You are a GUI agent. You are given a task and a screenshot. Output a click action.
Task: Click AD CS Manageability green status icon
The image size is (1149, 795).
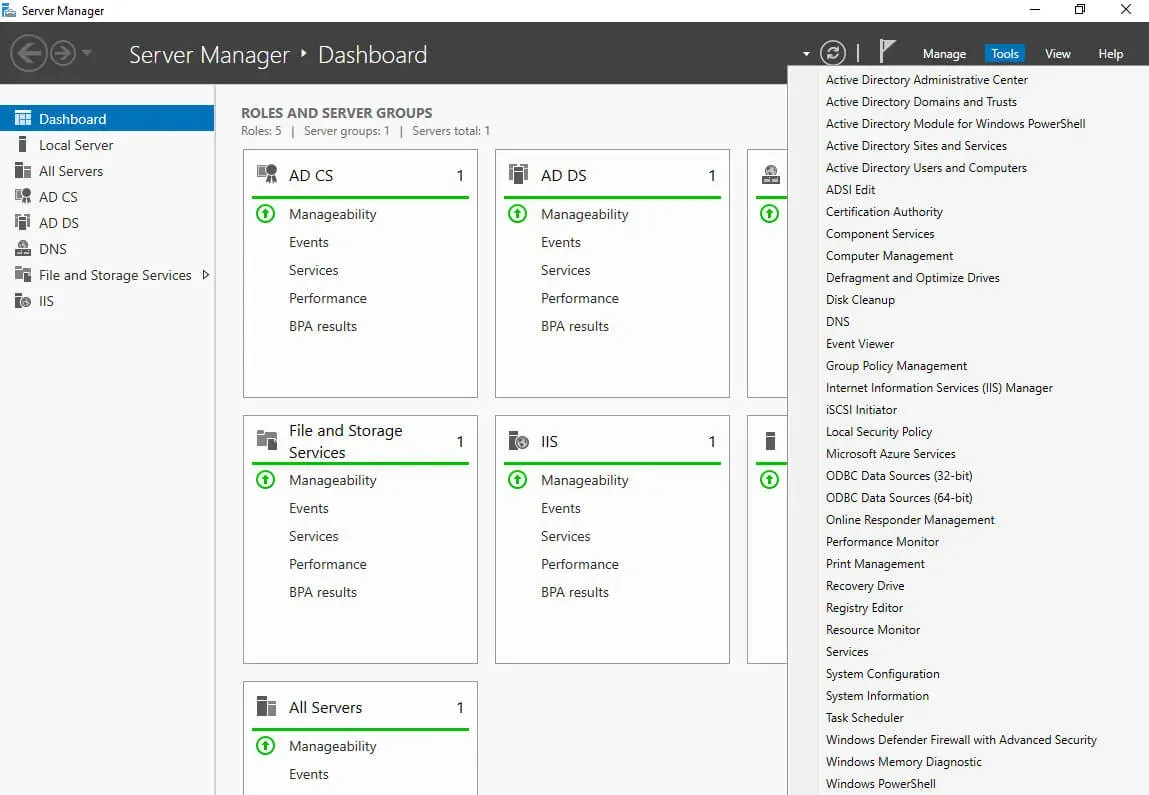[x=265, y=214]
